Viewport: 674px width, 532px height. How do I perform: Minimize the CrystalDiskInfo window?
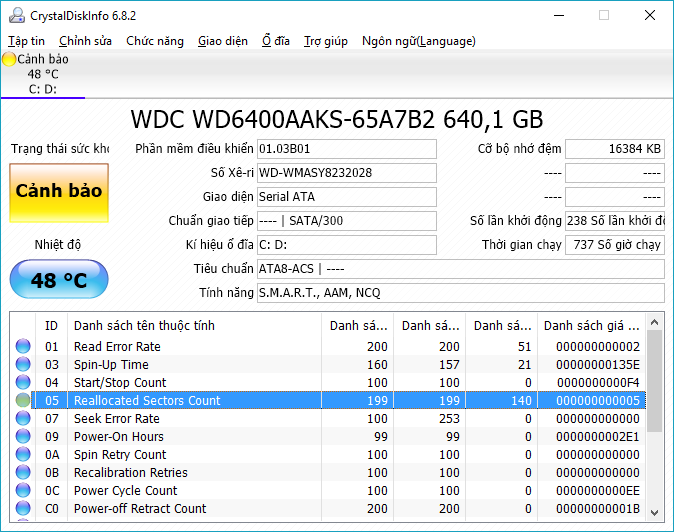coord(559,15)
